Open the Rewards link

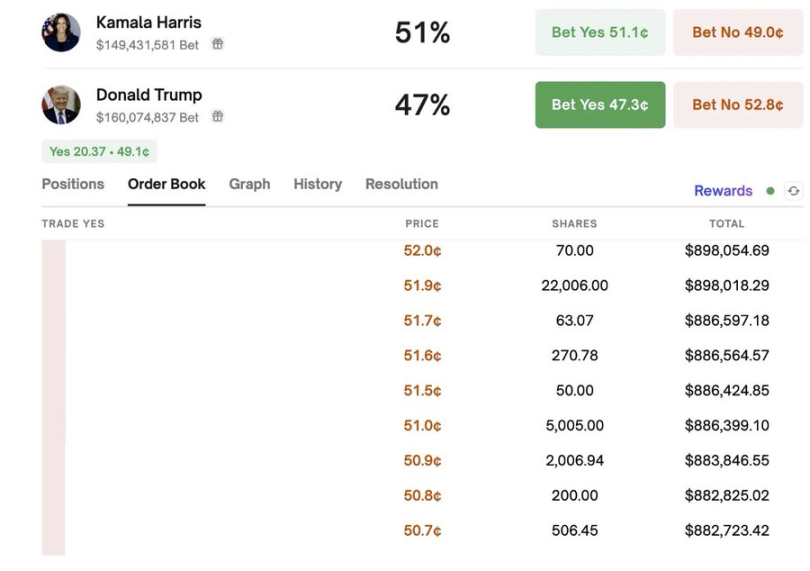(723, 191)
